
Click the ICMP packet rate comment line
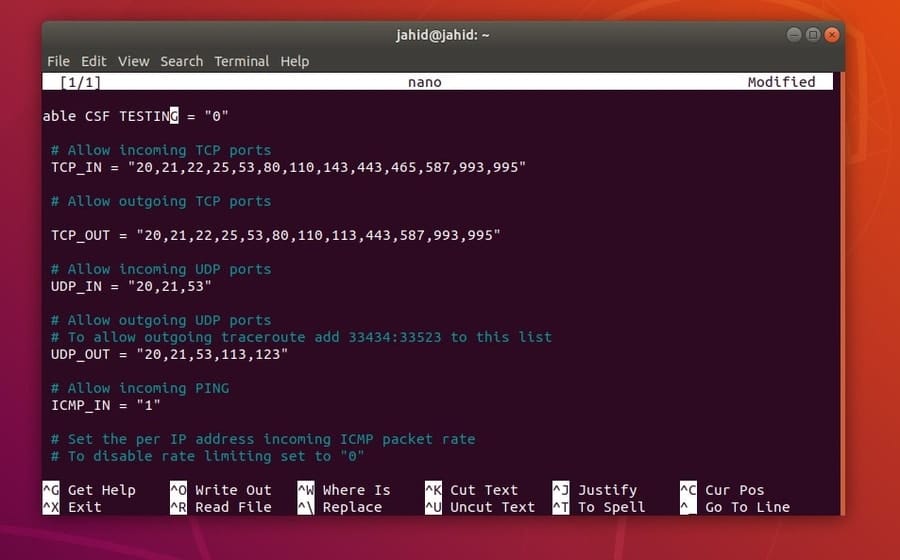click(263, 439)
